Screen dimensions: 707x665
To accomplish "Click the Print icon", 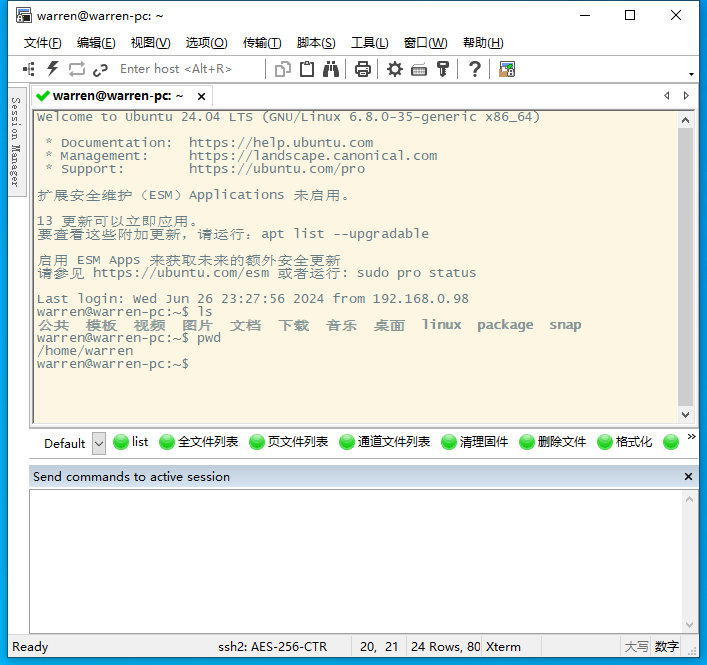I will [363, 69].
